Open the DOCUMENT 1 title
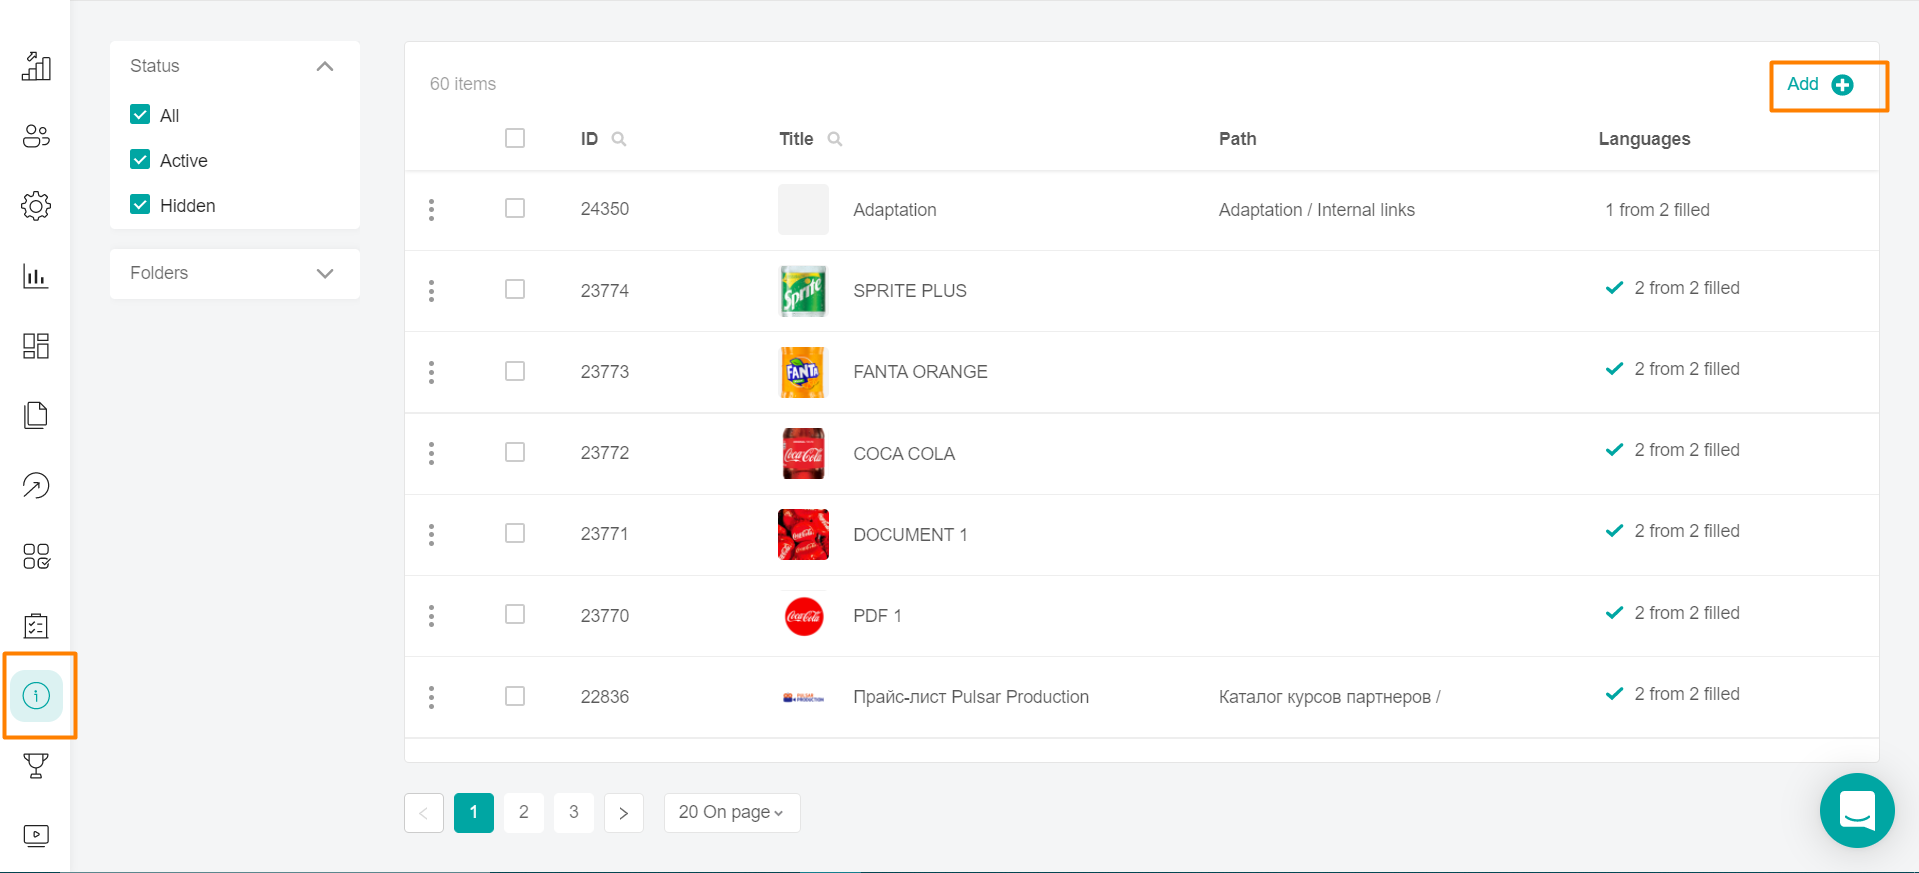Screen dimensions: 1919x873 910,535
